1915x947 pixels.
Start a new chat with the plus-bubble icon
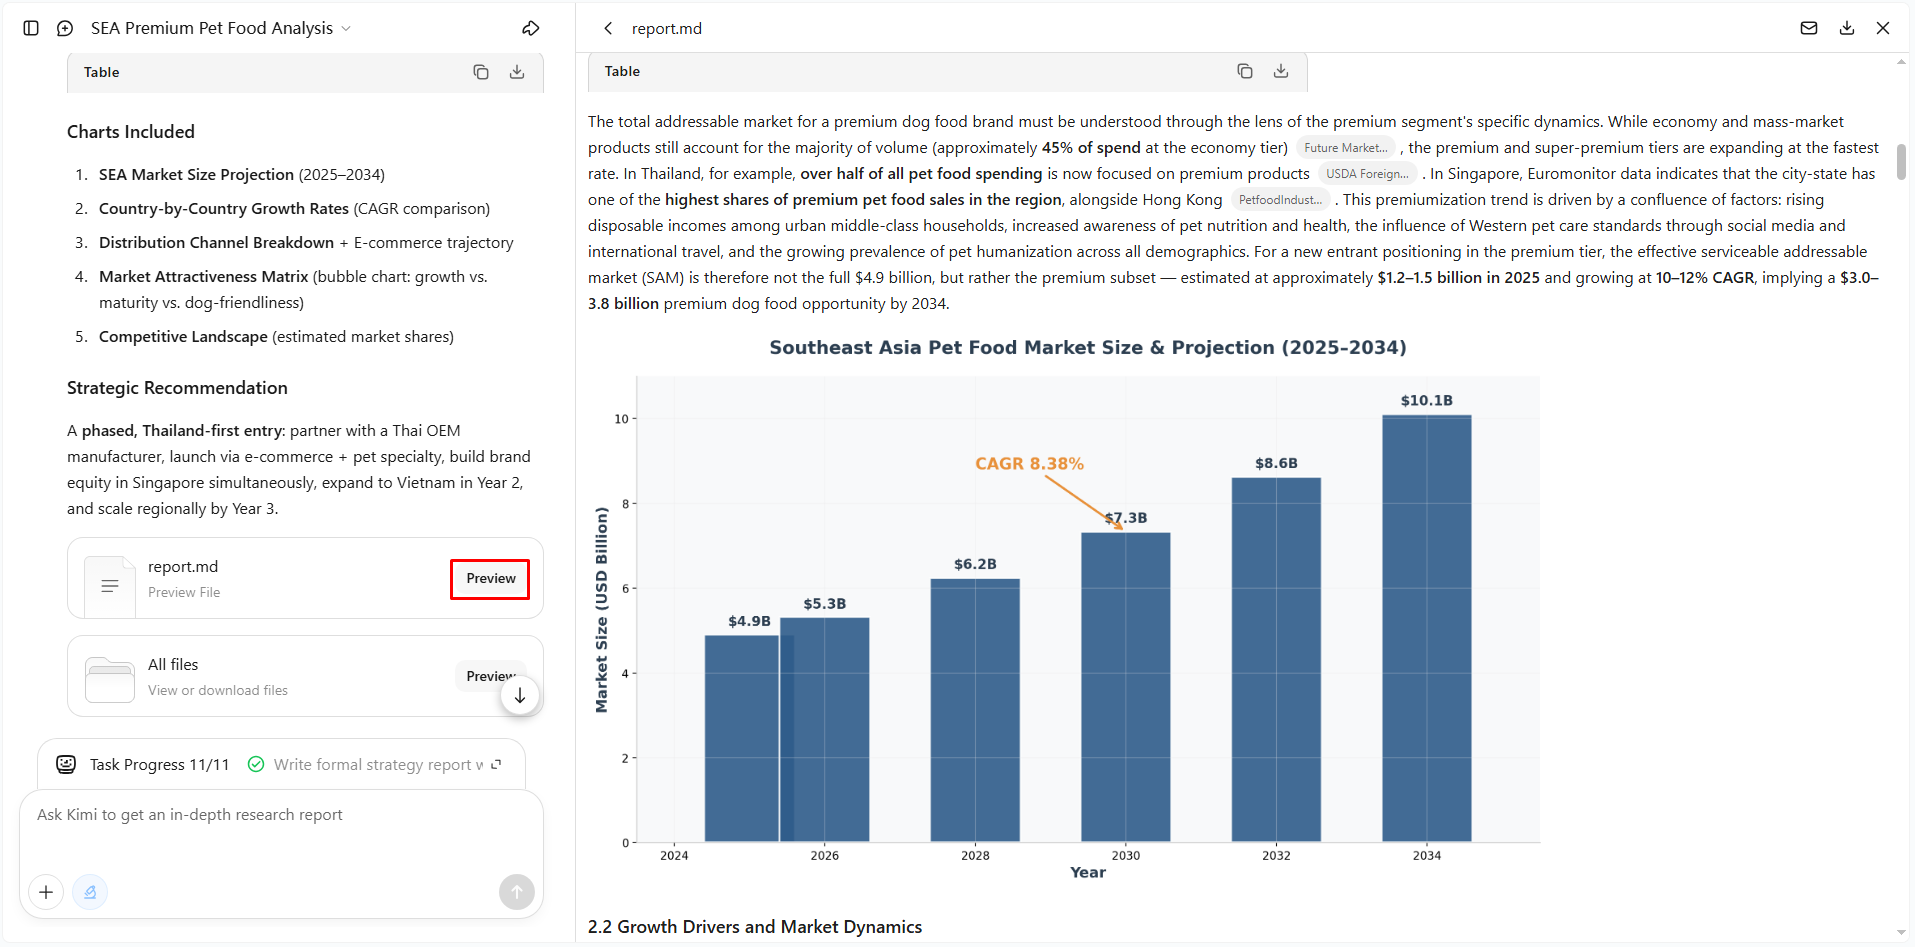tap(65, 28)
